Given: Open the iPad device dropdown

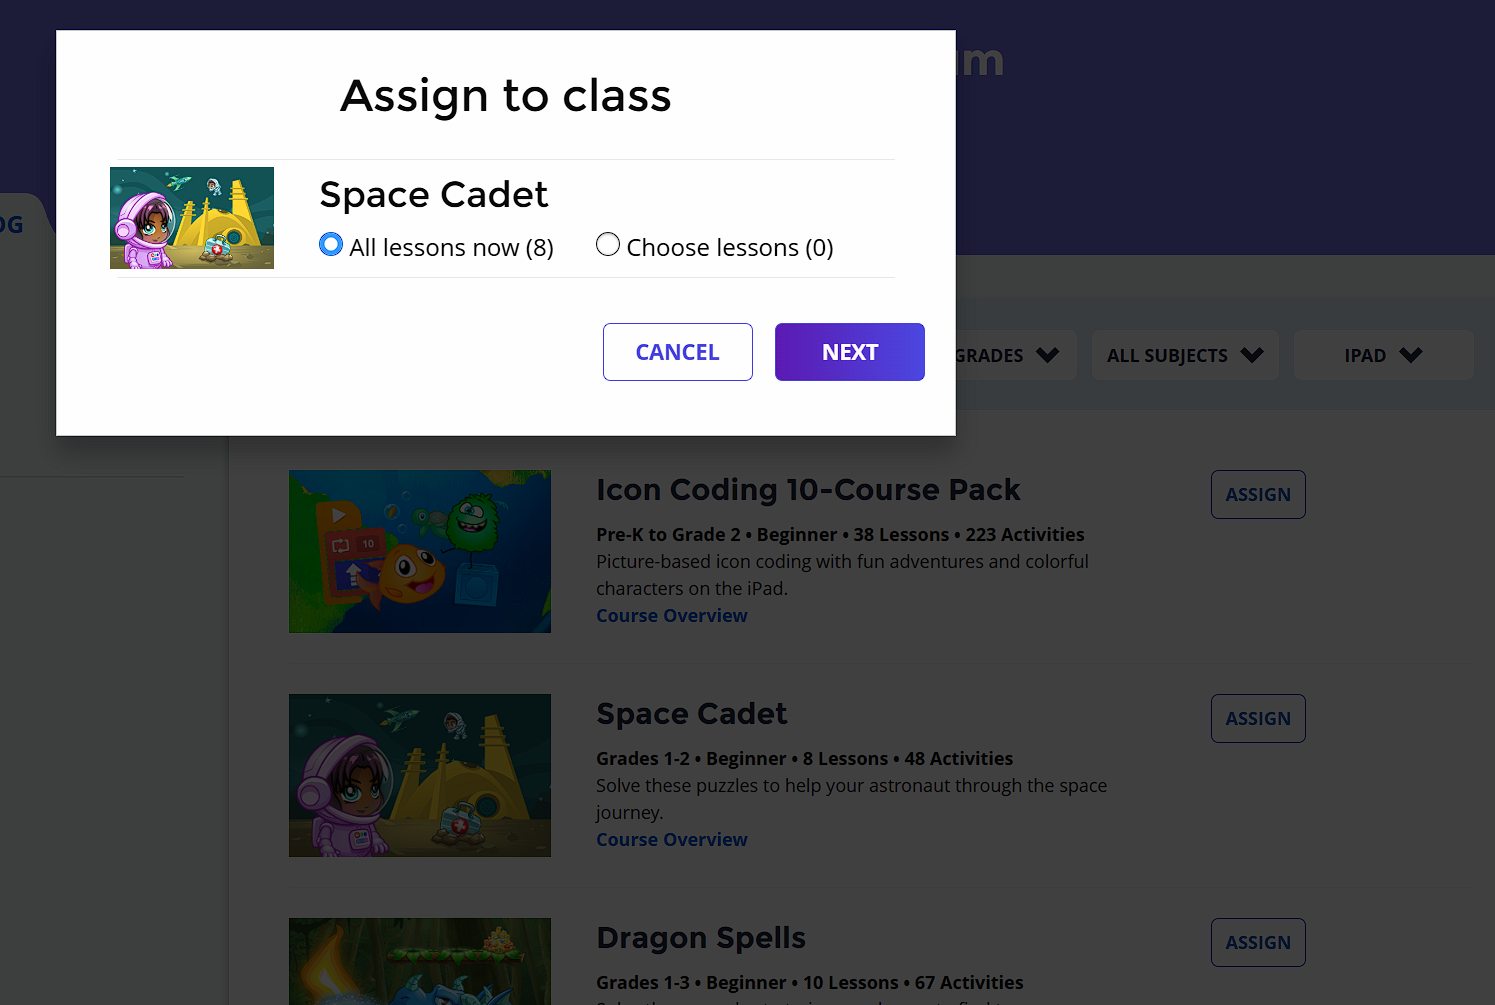Looking at the screenshot, I should pyautogui.click(x=1382, y=355).
